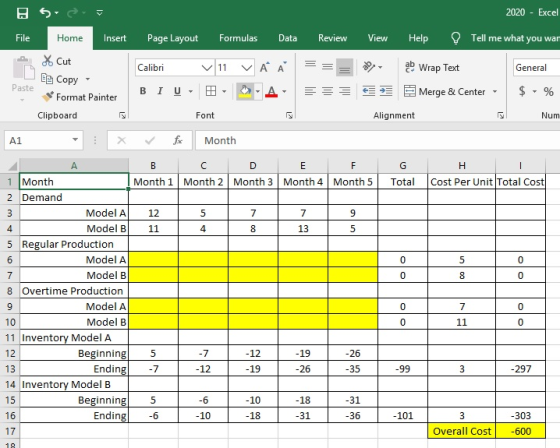This screenshot has width=560, height=448.
Task: Switch to the Page Layout tab
Action: point(172,38)
